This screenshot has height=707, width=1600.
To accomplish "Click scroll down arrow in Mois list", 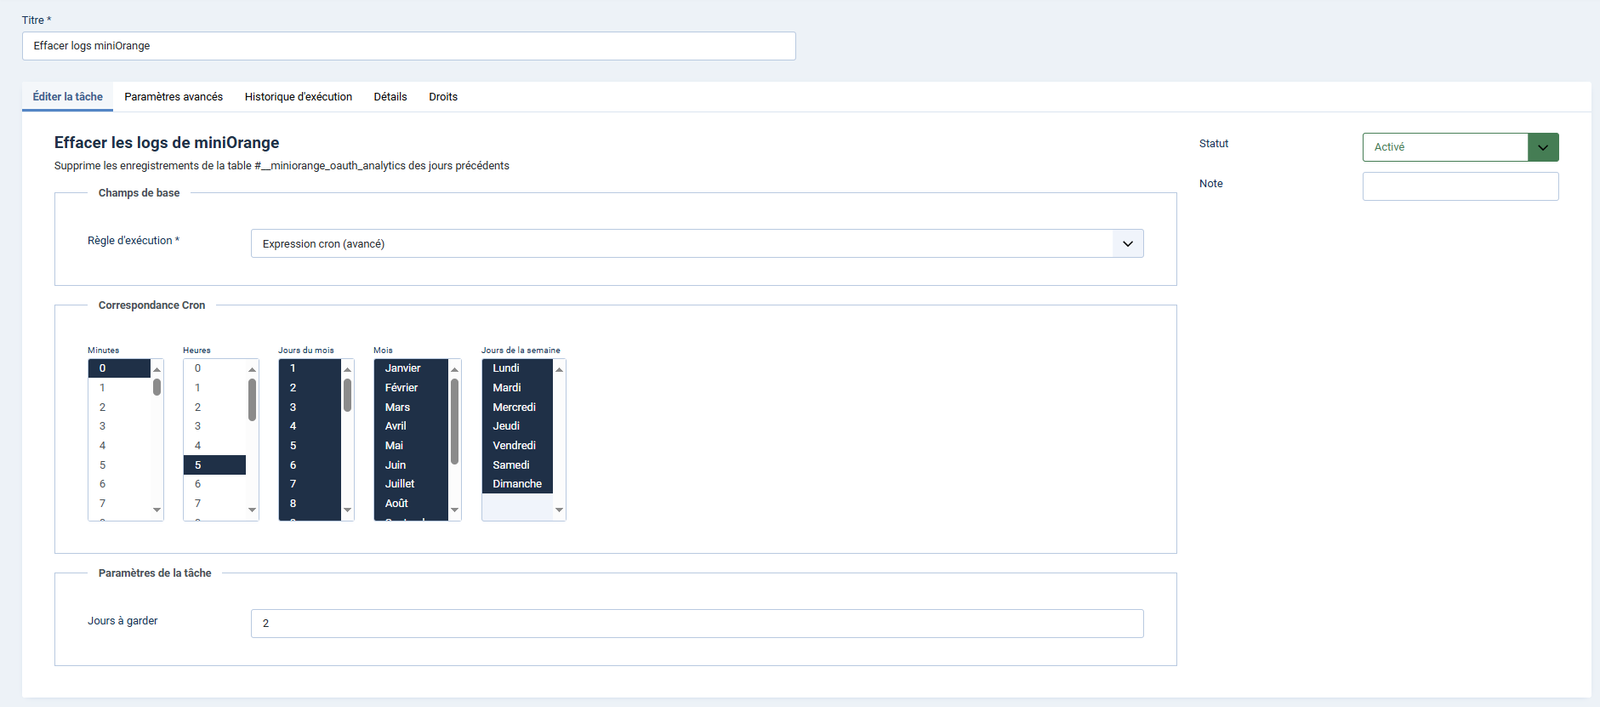I will [x=455, y=510].
